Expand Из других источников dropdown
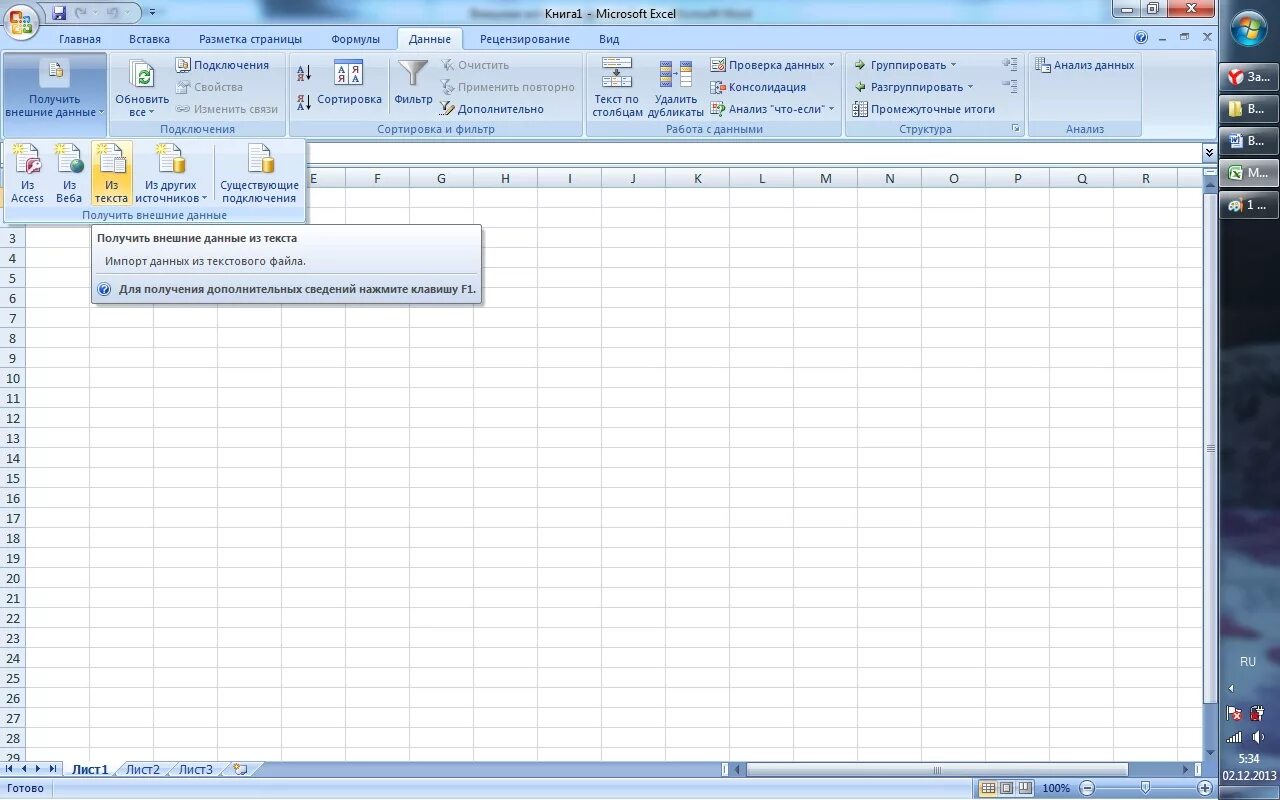This screenshot has height=800, width=1280. click(x=172, y=174)
